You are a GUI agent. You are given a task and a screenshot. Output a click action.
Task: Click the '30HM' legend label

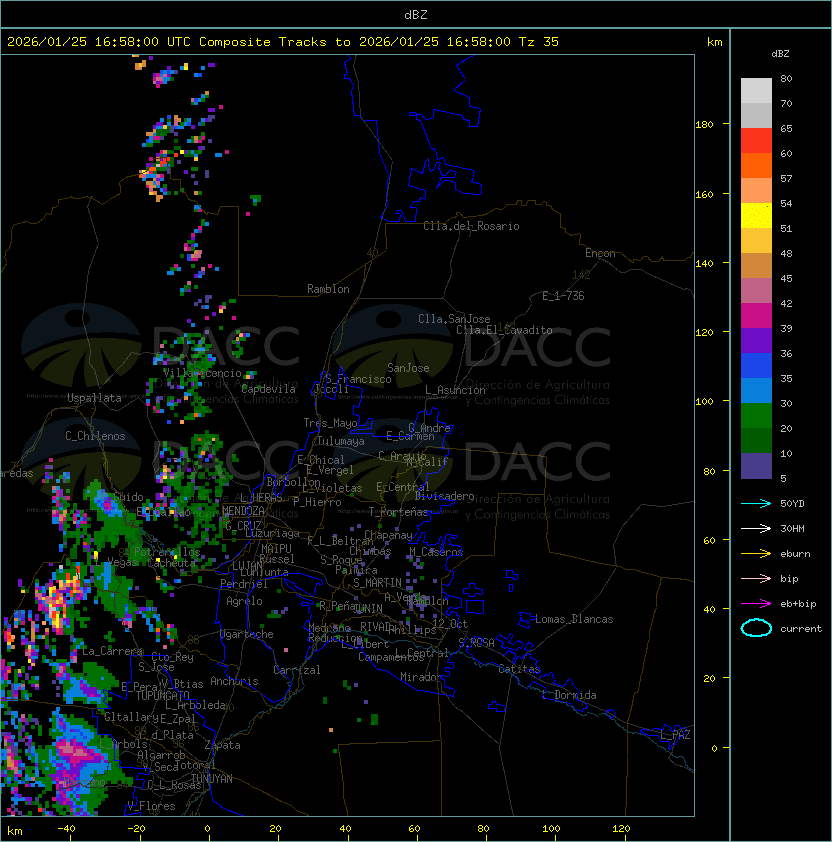[792, 528]
